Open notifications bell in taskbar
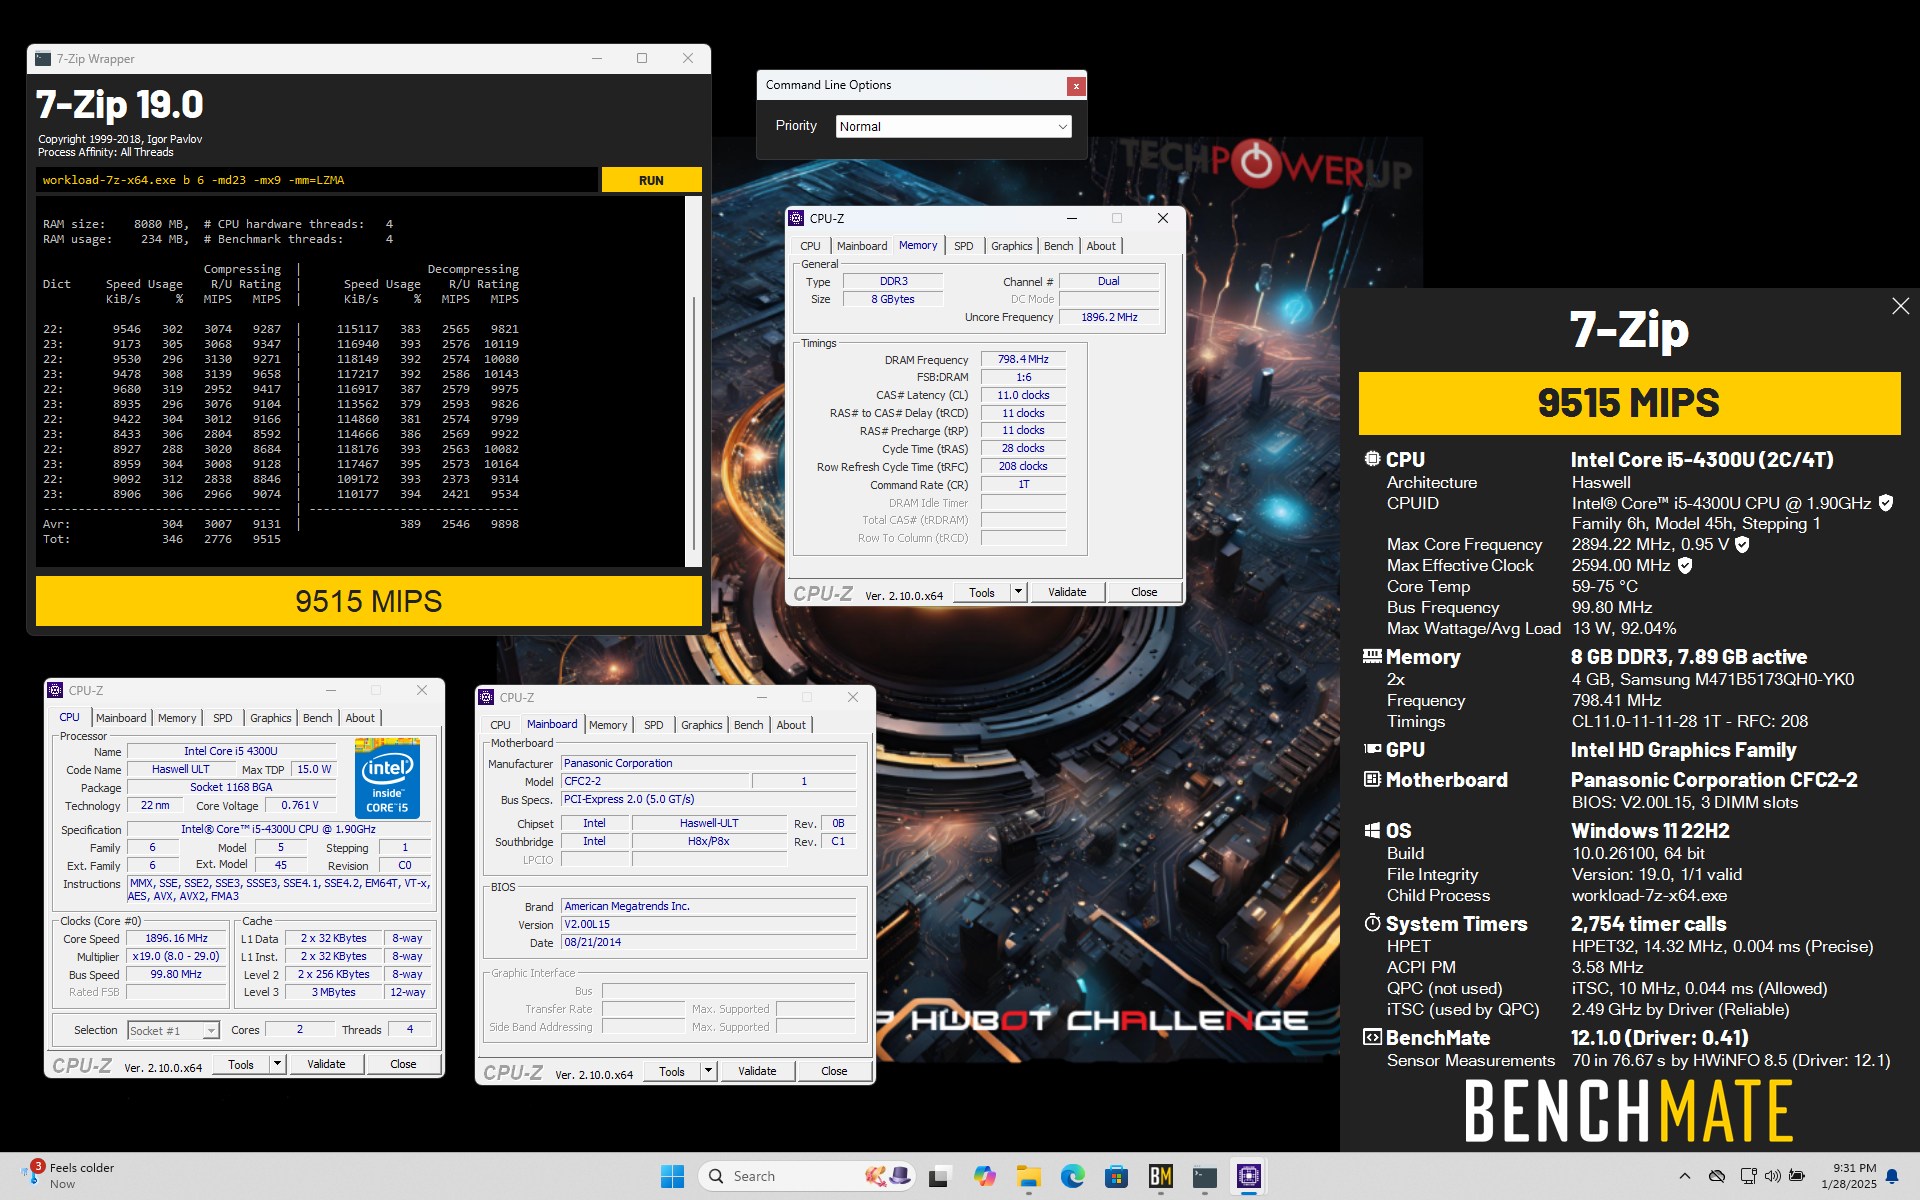 click(x=1892, y=1176)
